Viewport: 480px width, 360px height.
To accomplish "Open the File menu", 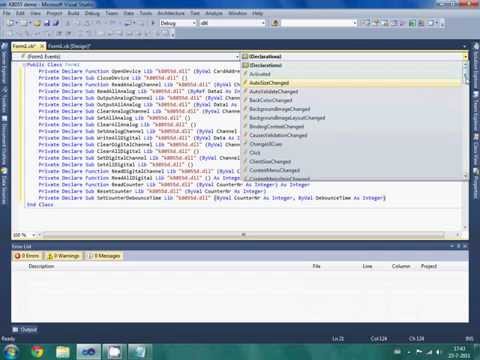I will [7, 13].
